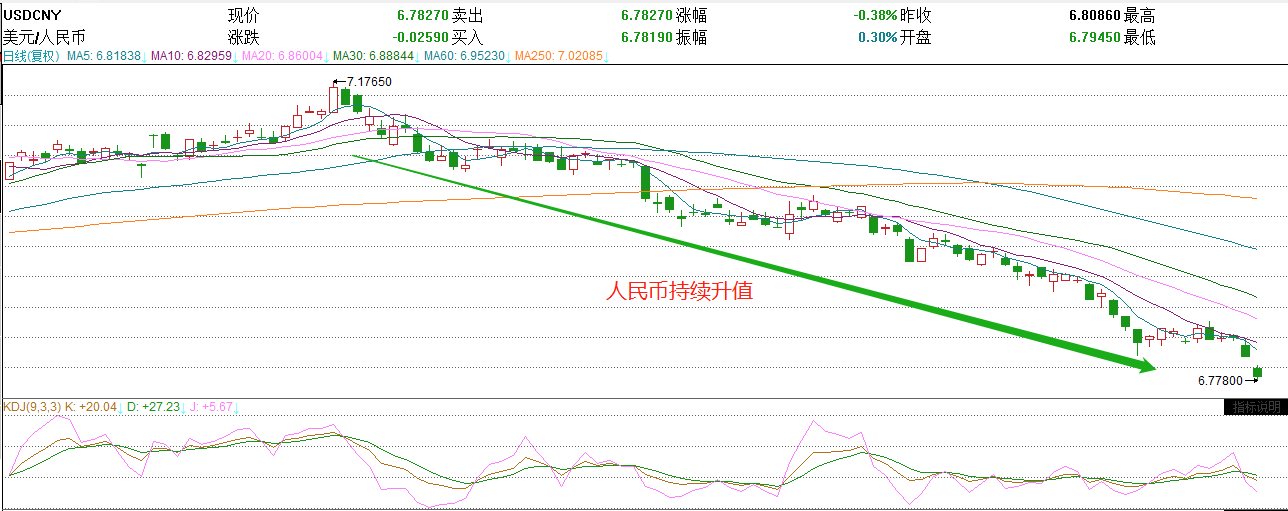The height and width of the screenshot is (511, 1288).
Task: Click the 昨收 label
Action: [x=915, y=16]
